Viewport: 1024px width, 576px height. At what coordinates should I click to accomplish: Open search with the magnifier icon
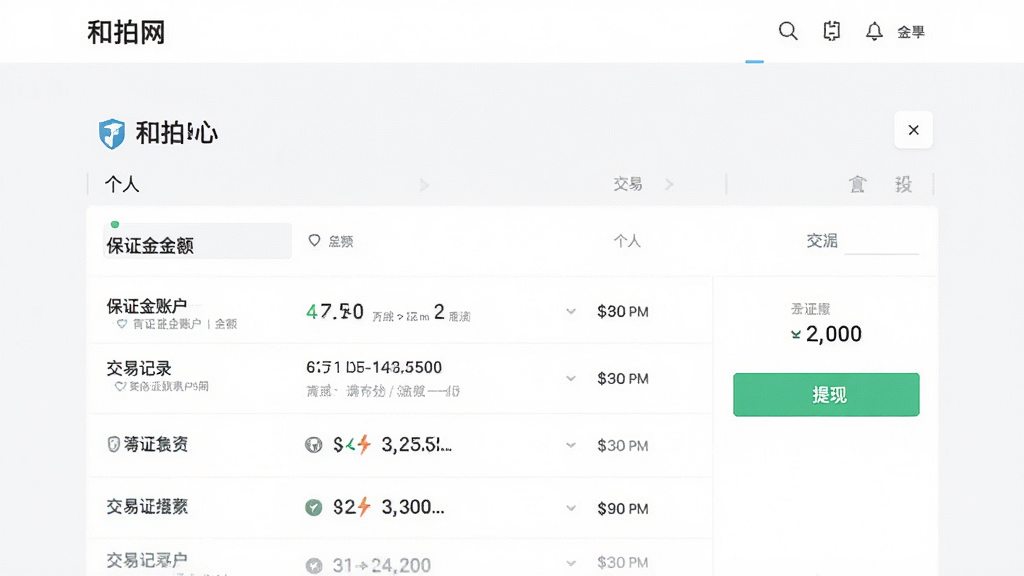788,31
